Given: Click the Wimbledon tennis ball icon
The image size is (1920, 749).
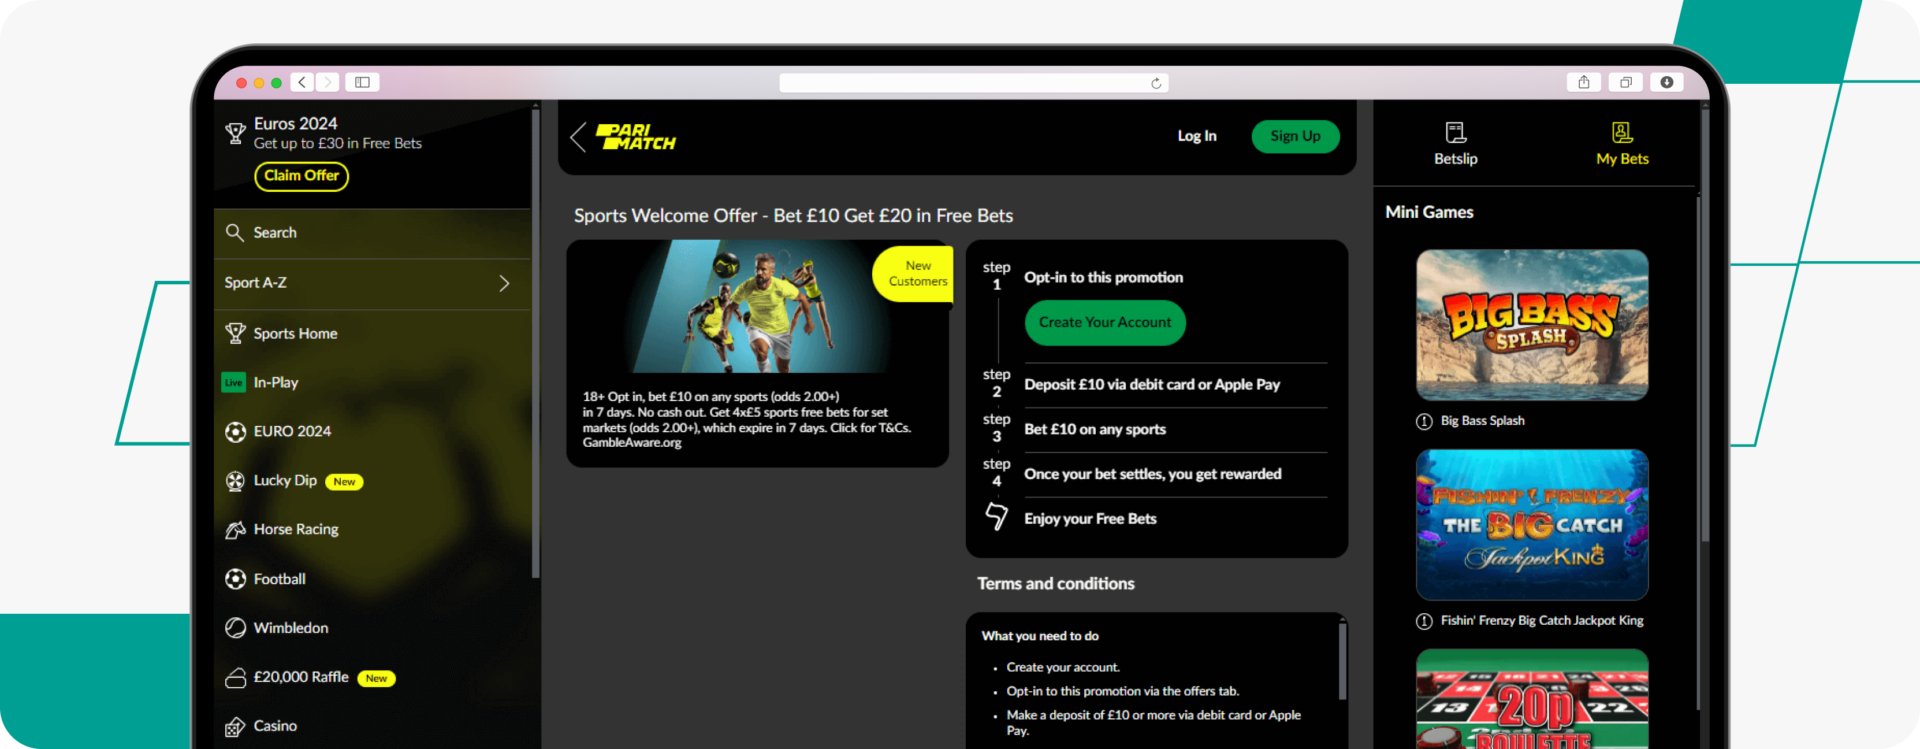Looking at the screenshot, I should pyautogui.click(x=235, y=628).
